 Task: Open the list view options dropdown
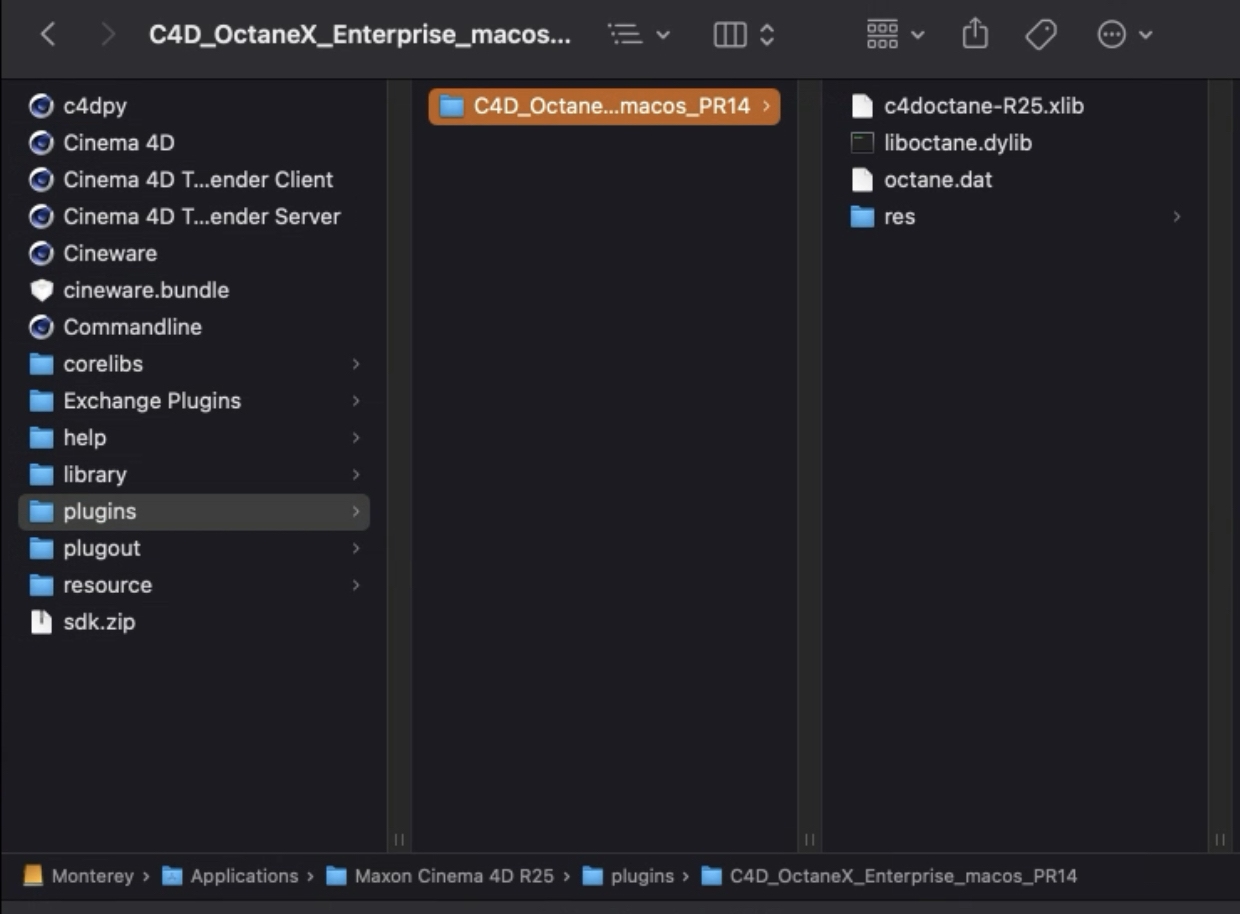pos(639,35)
